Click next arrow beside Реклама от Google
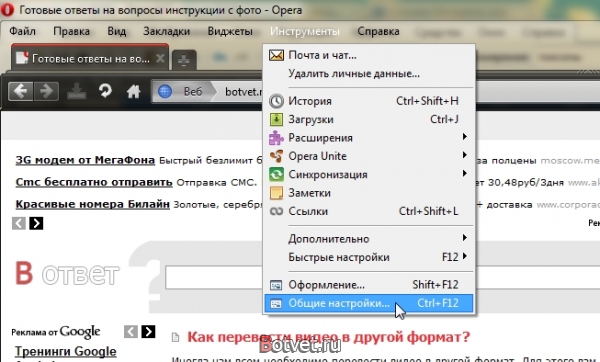Screen dimensions: 600x362 [x=148, y=331]
